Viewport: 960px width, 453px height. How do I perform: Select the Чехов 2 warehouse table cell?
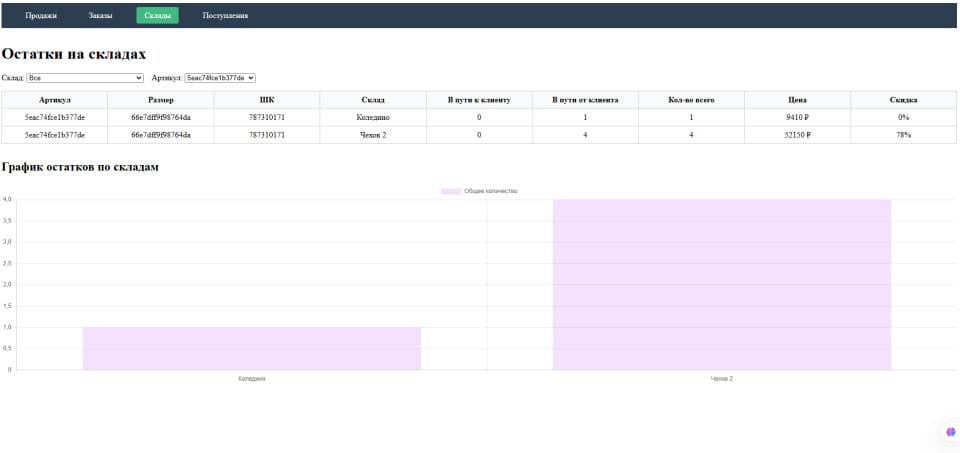(373, 135)
